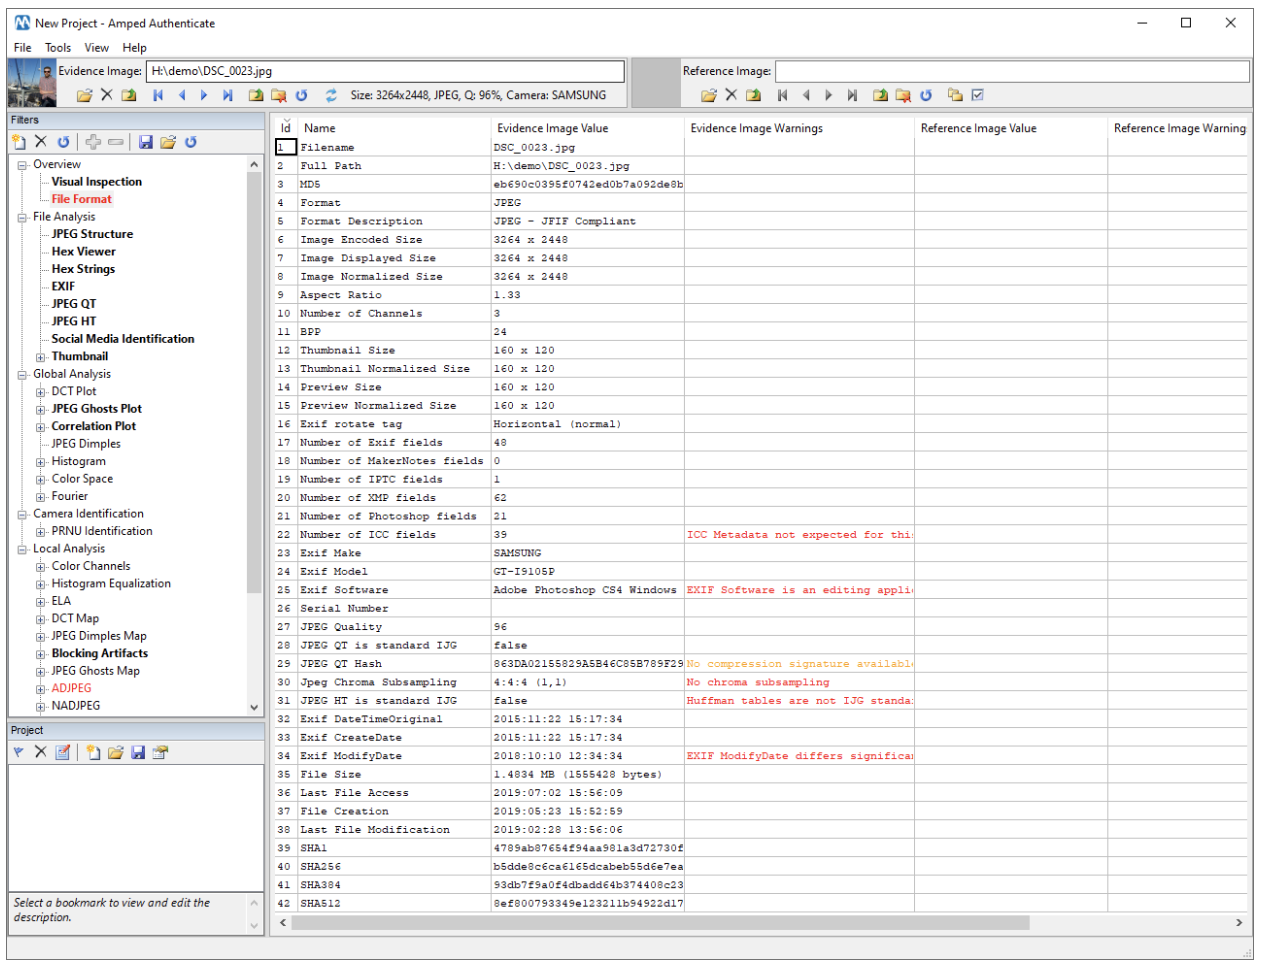The image size is (1262, 972).
Task: Toggle the checkbox icon in the reference toolbar
Action: click(978, 95)
